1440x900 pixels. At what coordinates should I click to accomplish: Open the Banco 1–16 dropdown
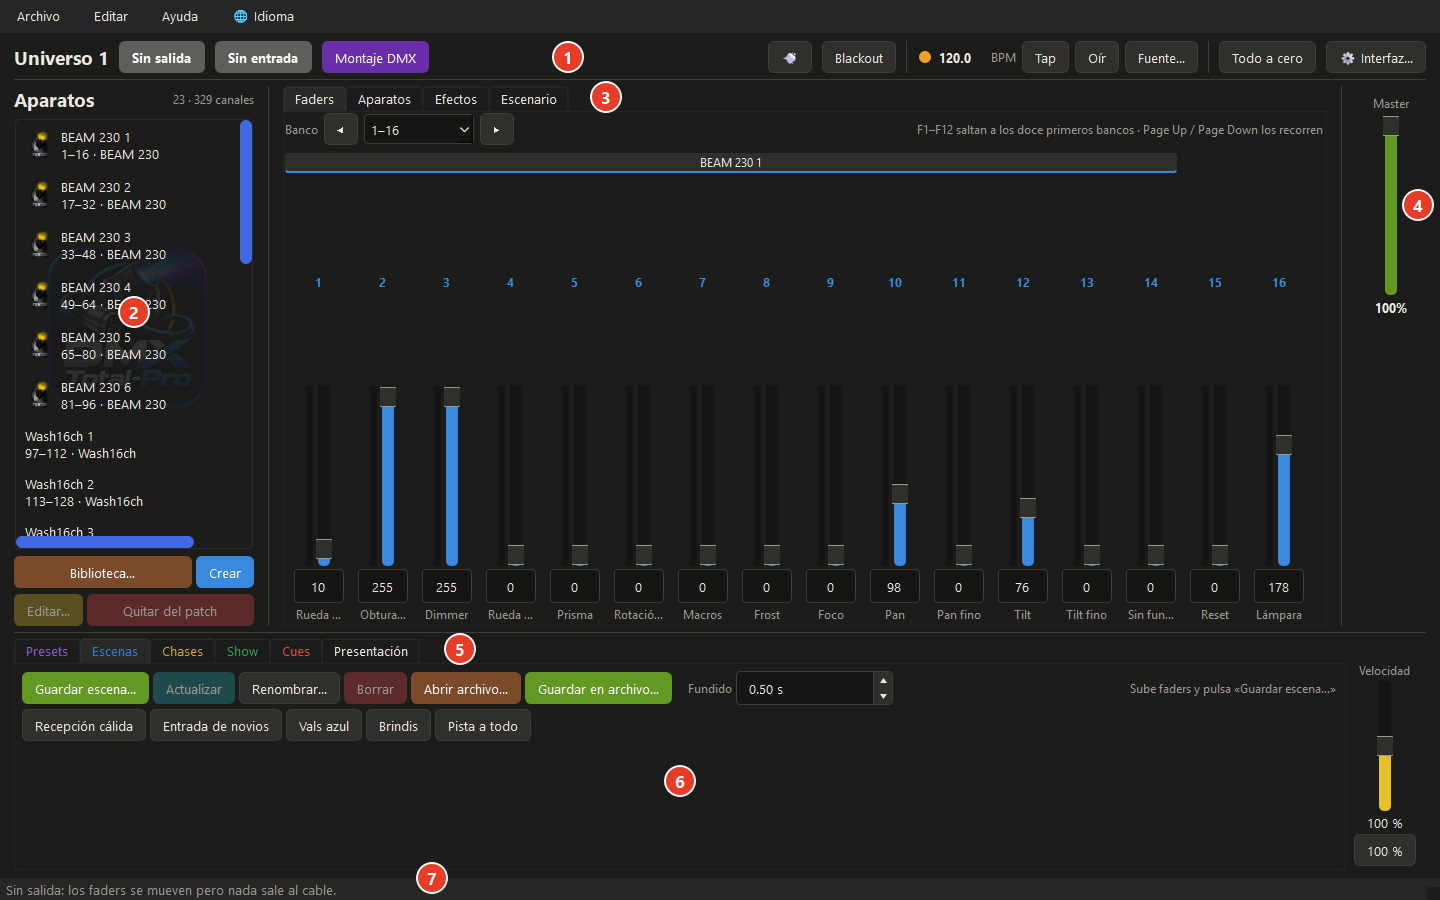419,129
